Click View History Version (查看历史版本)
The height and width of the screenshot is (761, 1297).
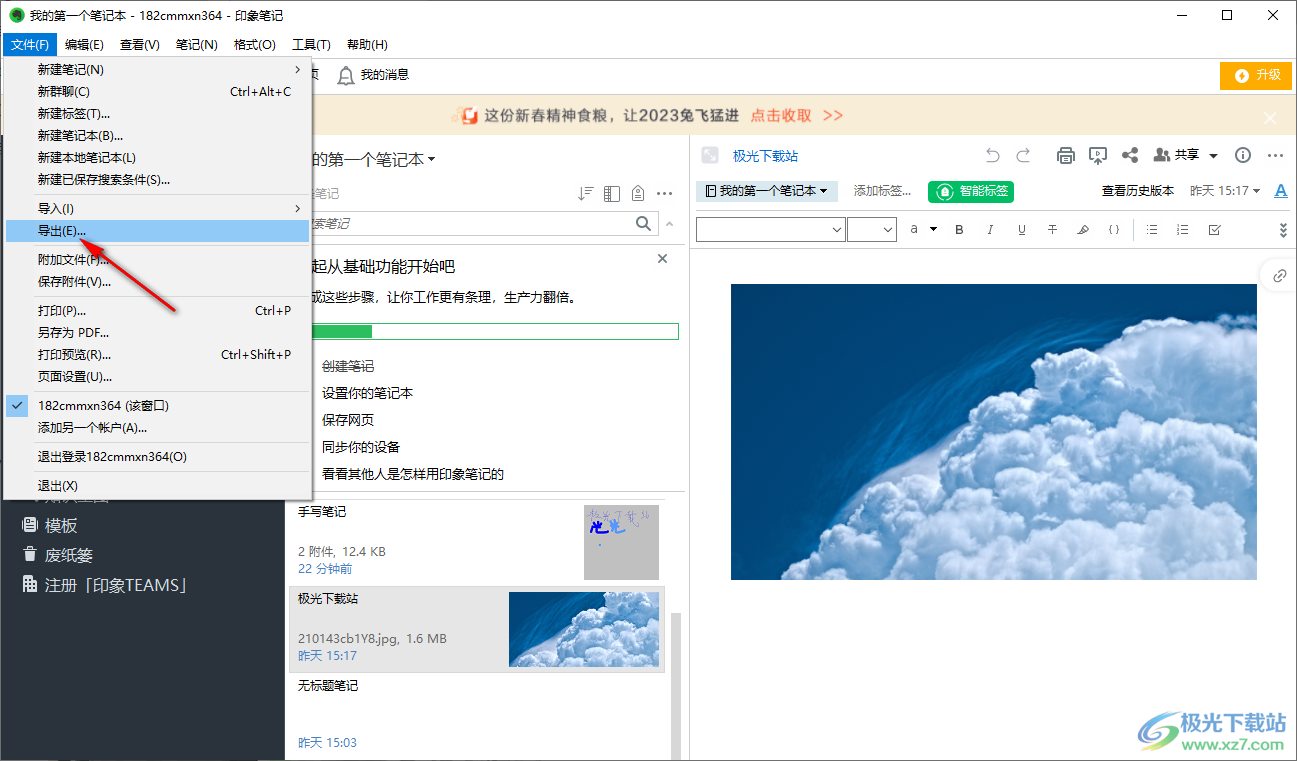[1138, 191]
